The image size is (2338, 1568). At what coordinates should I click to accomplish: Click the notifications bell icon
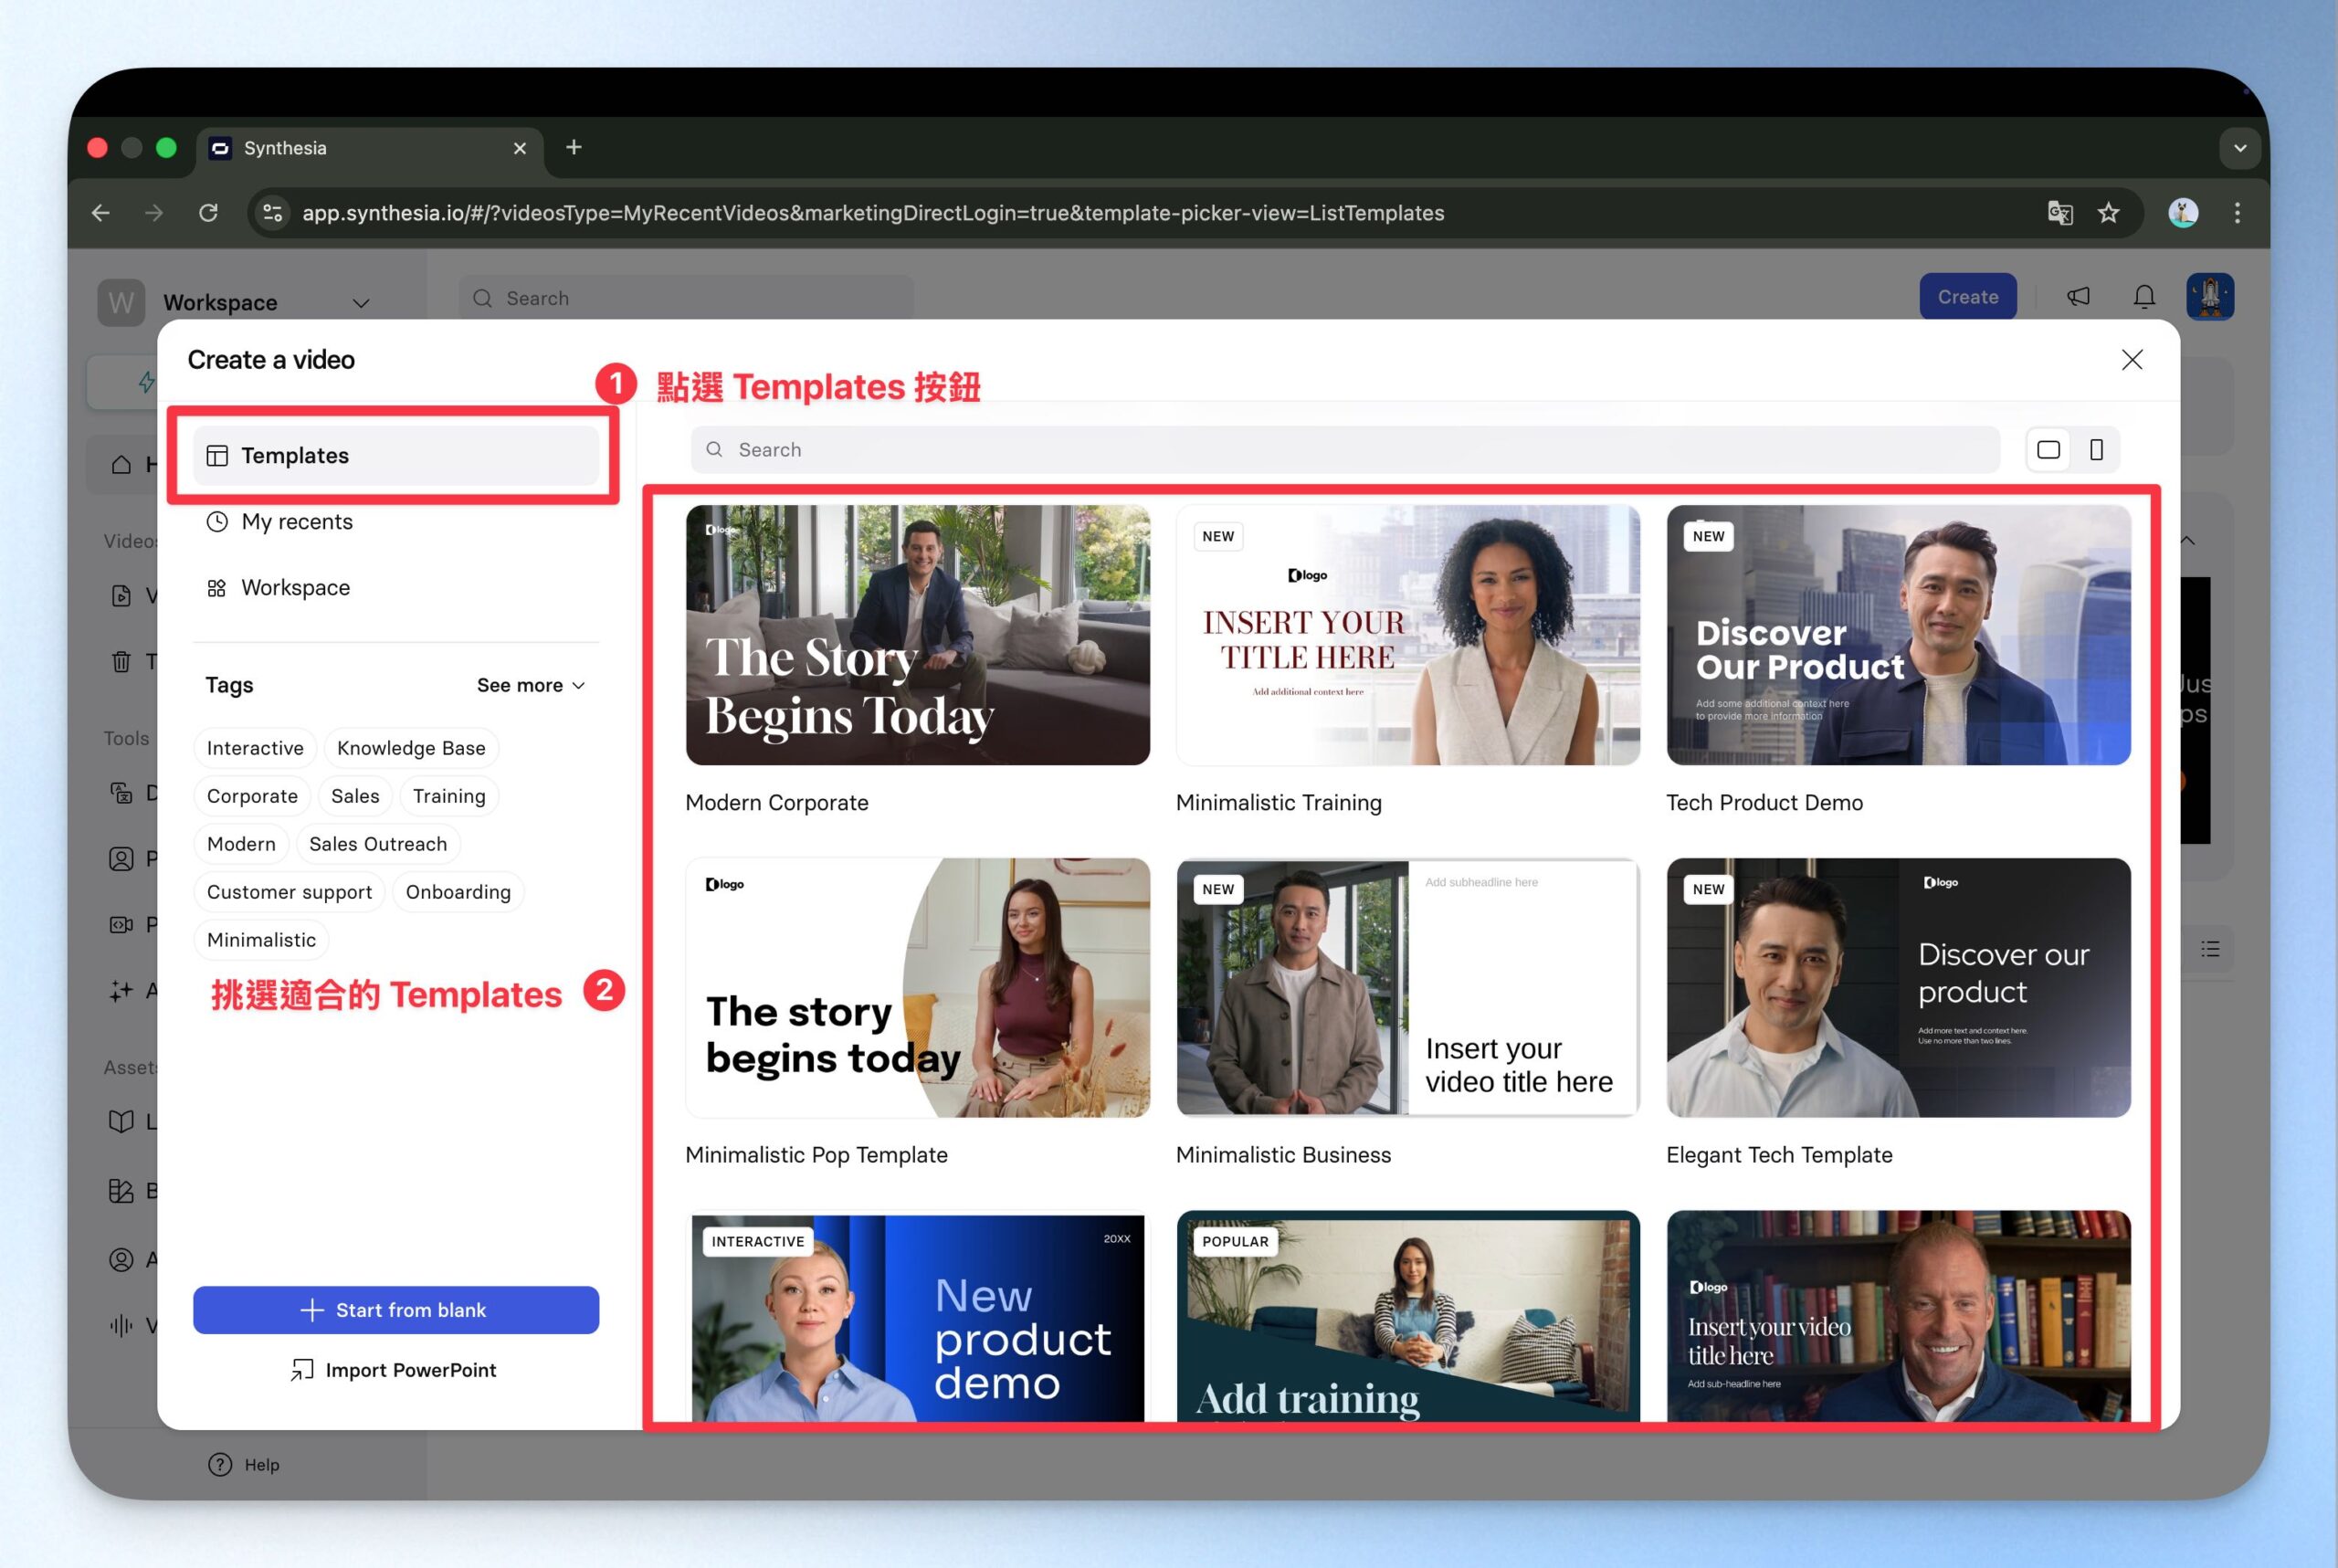tap(2144, 297)
